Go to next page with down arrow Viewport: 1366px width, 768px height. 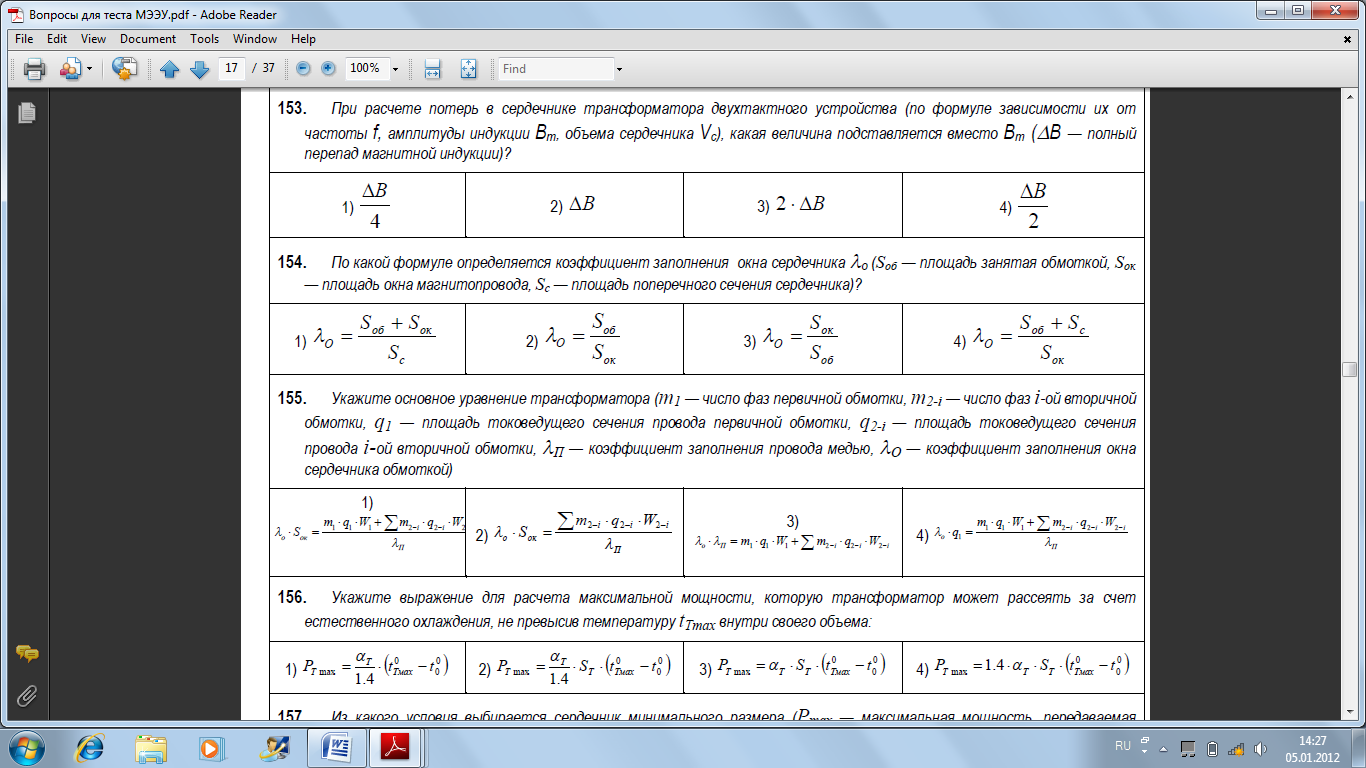click(x=199, y=69)
